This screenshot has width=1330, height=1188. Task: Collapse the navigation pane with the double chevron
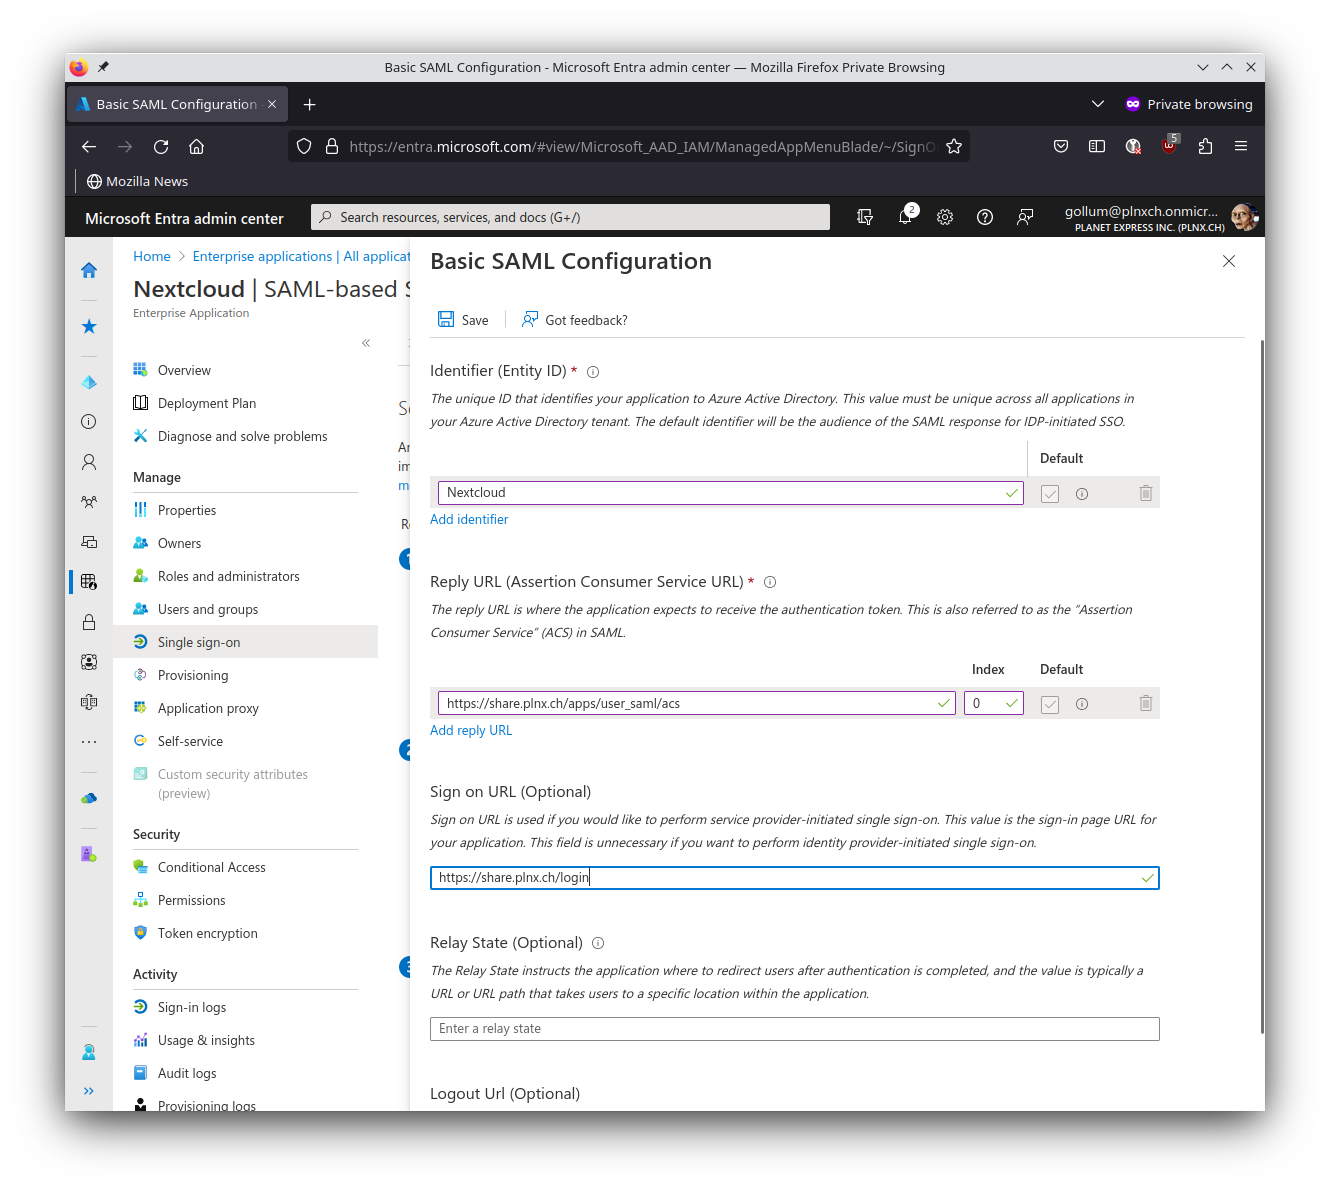point(366,342)
